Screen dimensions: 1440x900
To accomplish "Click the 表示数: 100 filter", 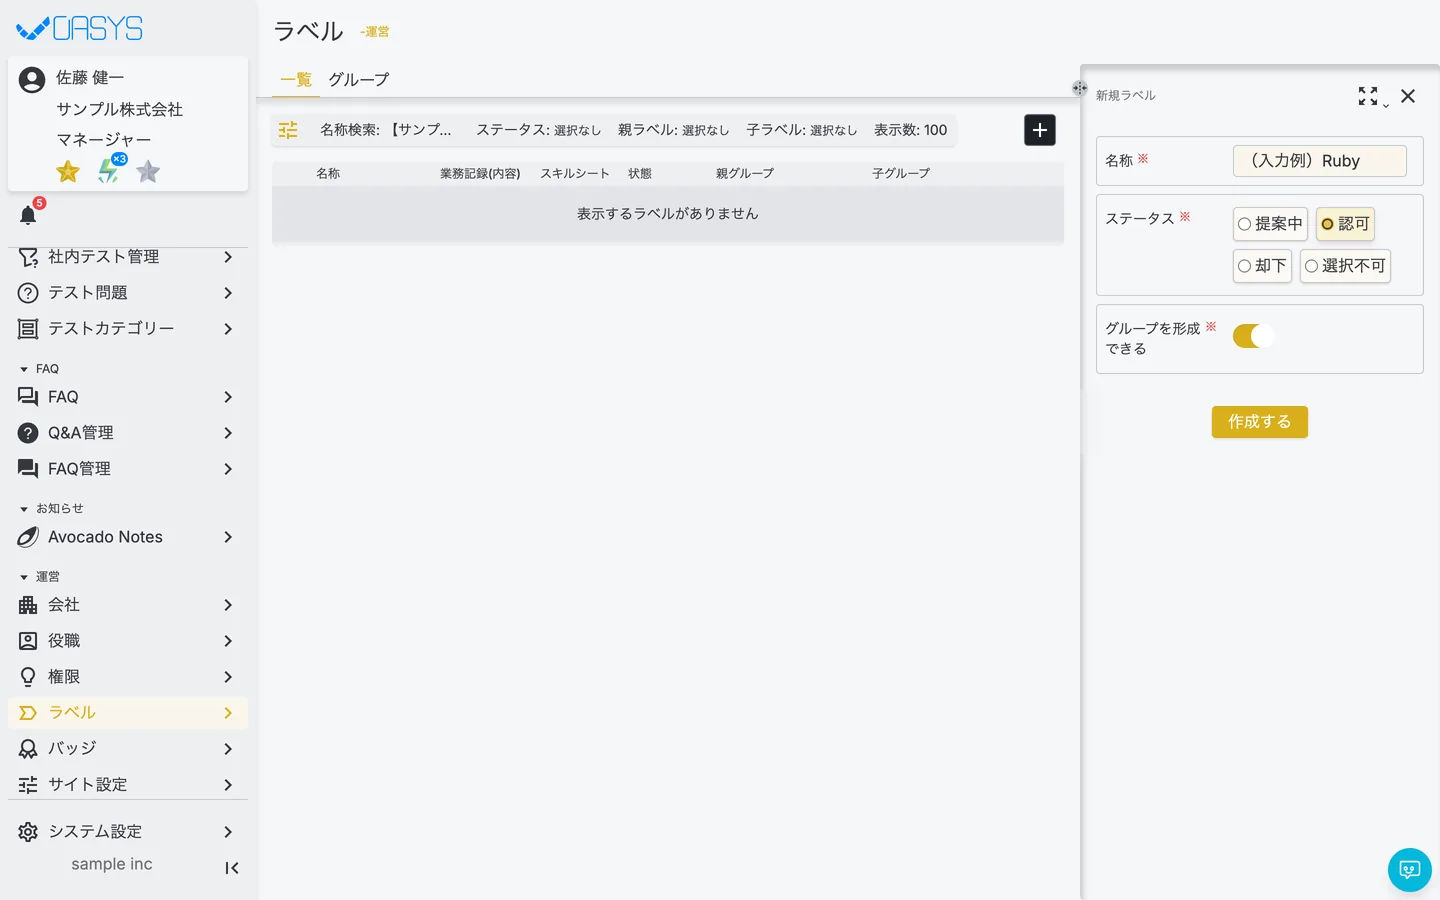I will coord(910,130).
